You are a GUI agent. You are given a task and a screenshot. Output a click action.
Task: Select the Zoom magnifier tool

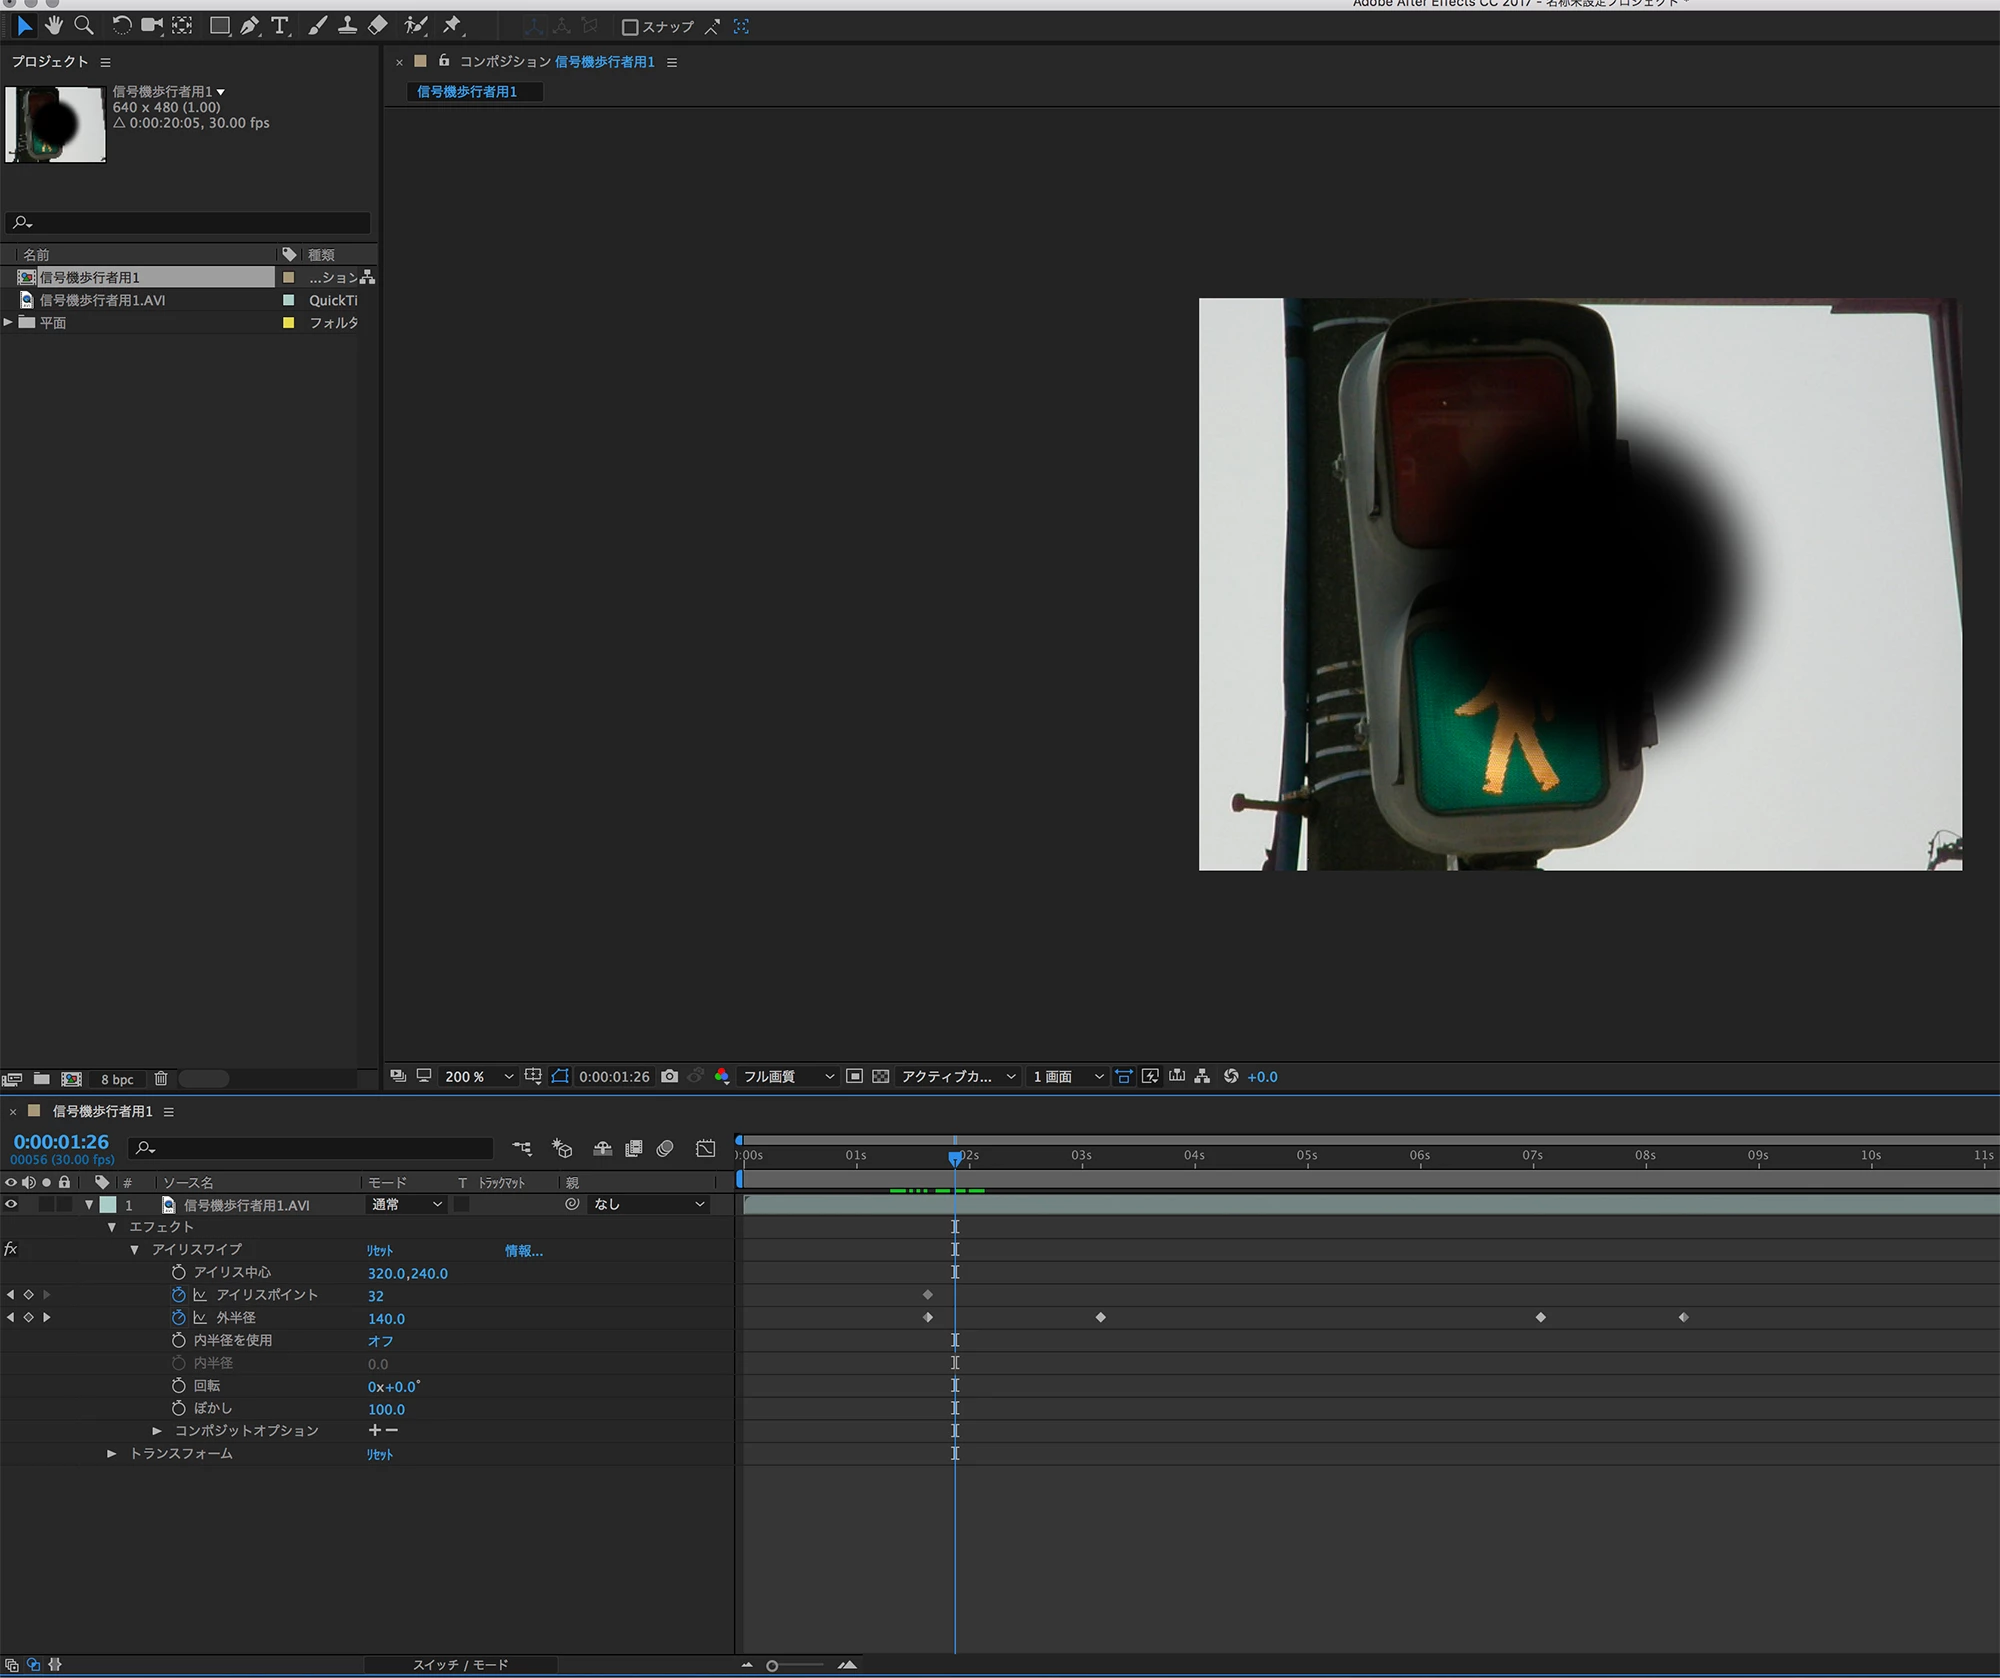tap(85, 26)
